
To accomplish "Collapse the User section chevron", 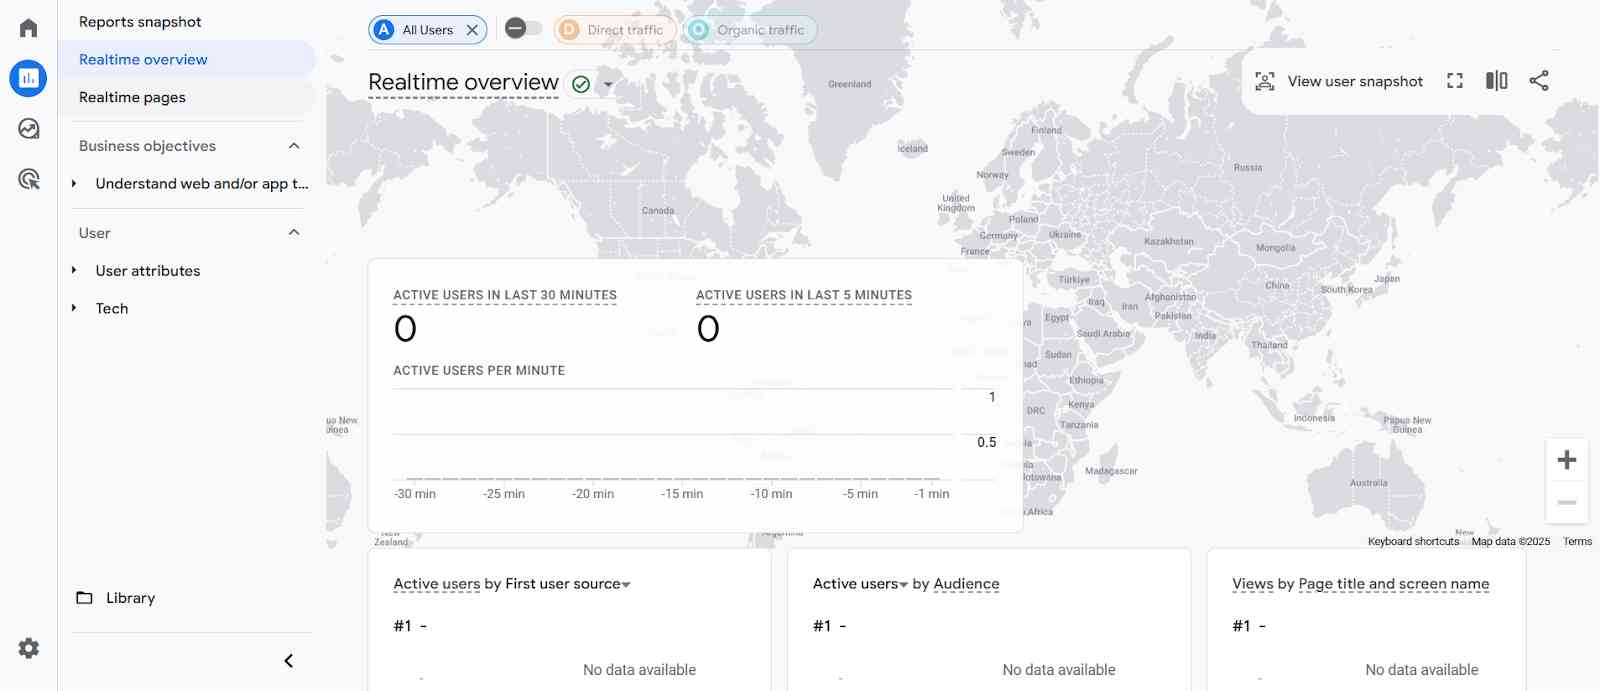I will pyautogui.click(x=294, y=233).
